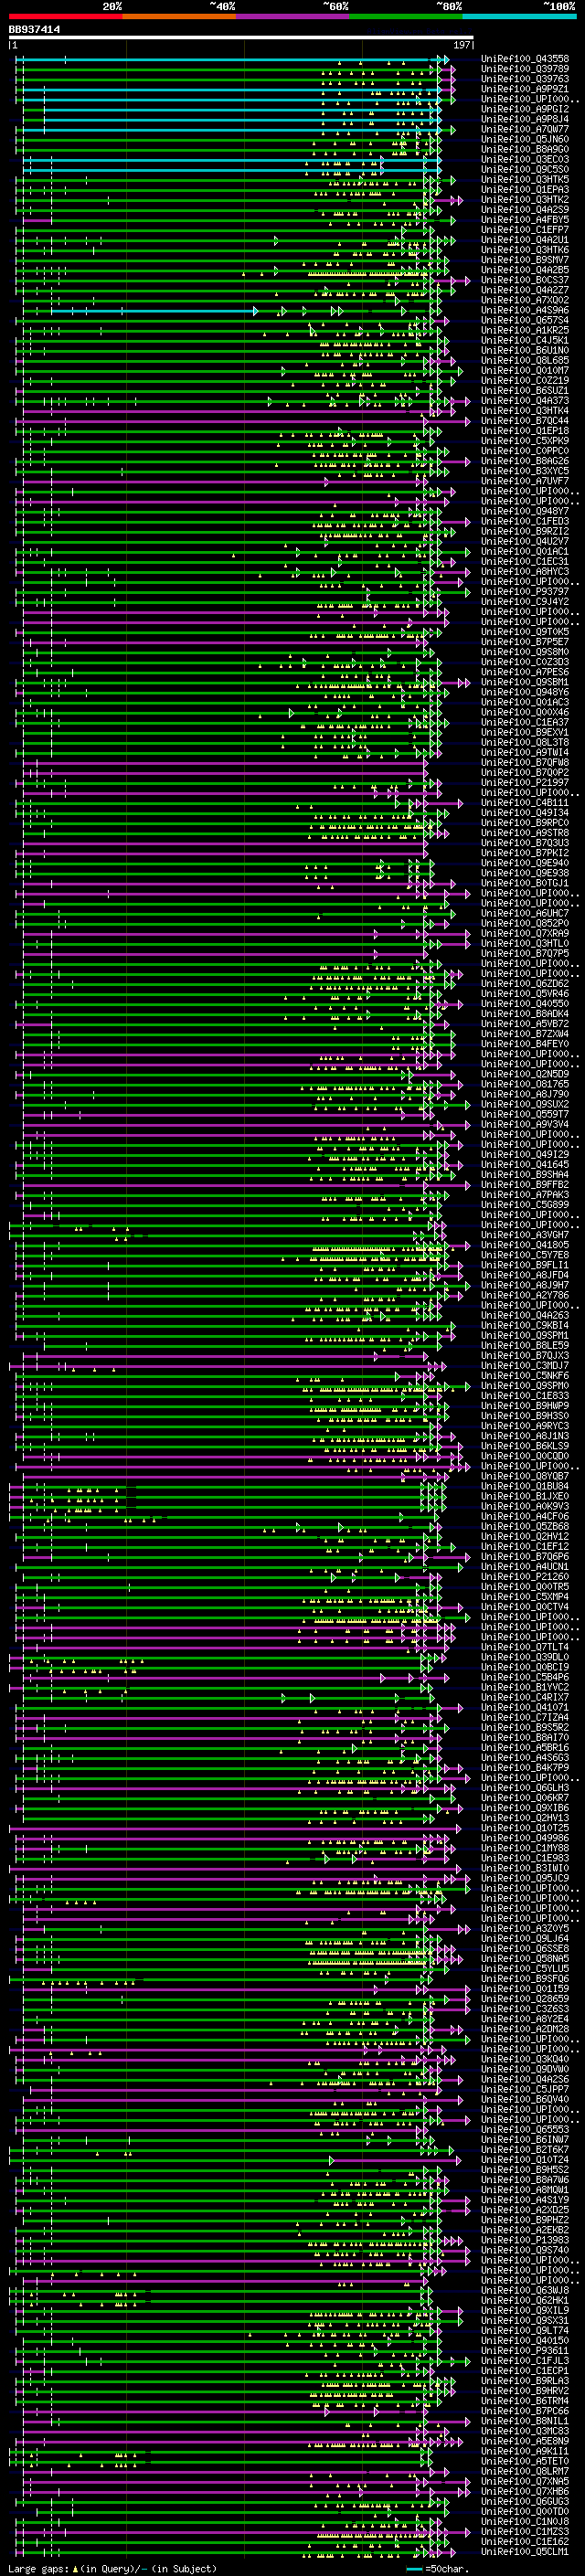Select hit label UniRef100_B9FLI1
The image size is (585, 2576).
(x=525, y=1265)
